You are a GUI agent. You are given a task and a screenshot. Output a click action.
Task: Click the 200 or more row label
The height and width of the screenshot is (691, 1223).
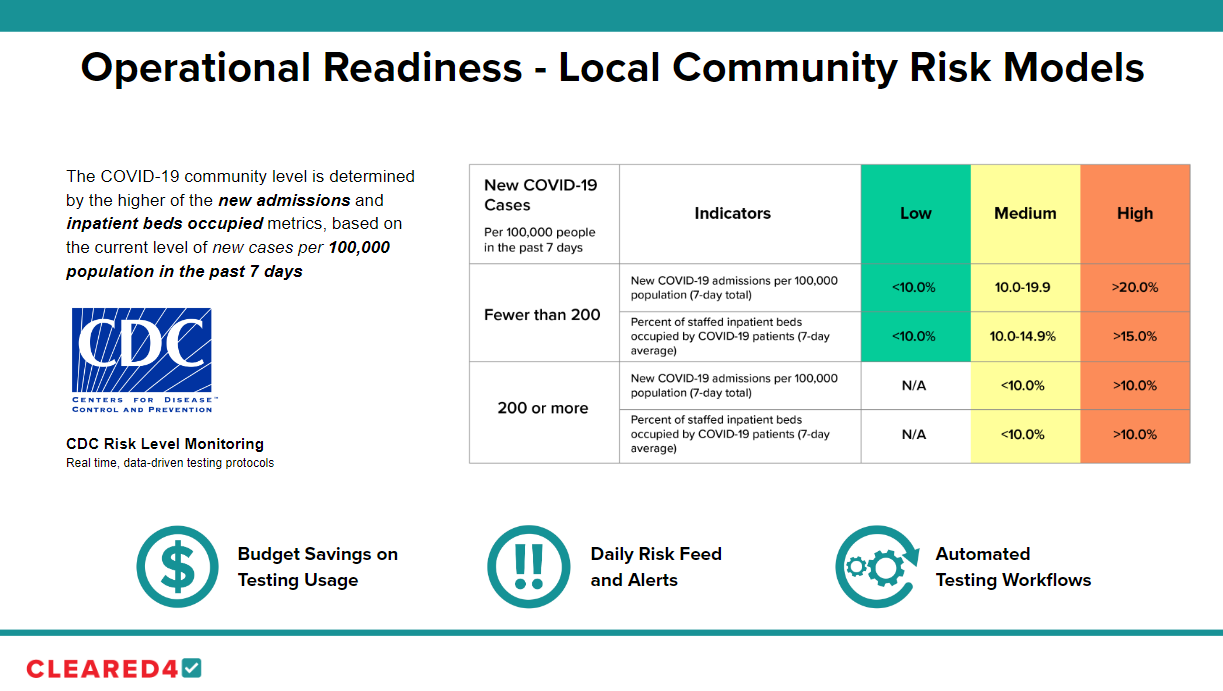coord(541,408)
